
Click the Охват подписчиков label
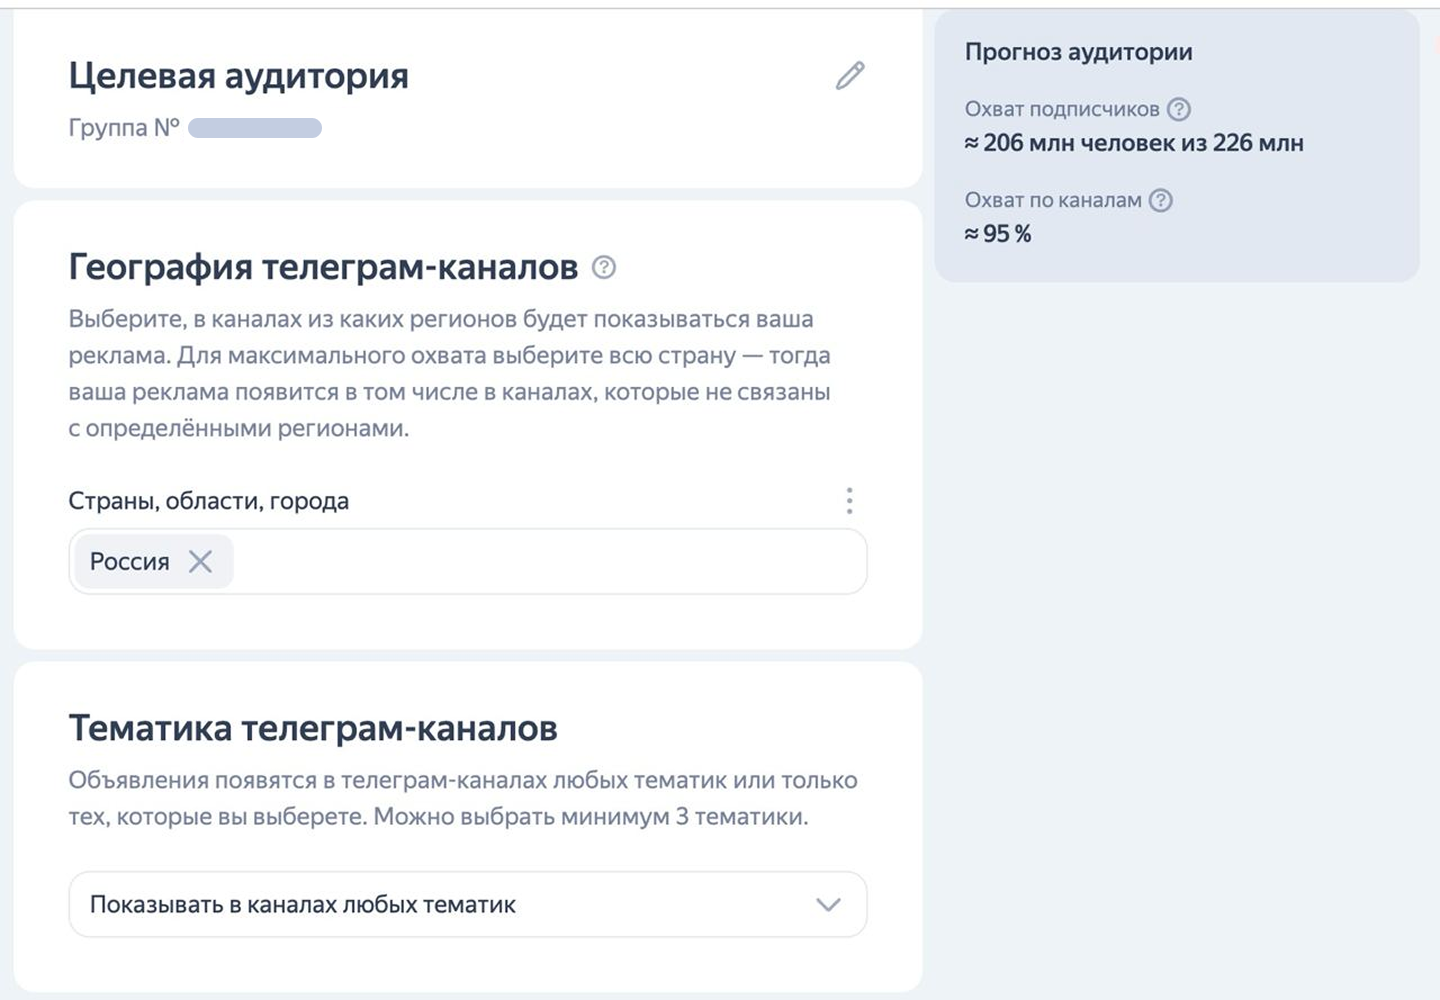click(x=1062, y=109)
